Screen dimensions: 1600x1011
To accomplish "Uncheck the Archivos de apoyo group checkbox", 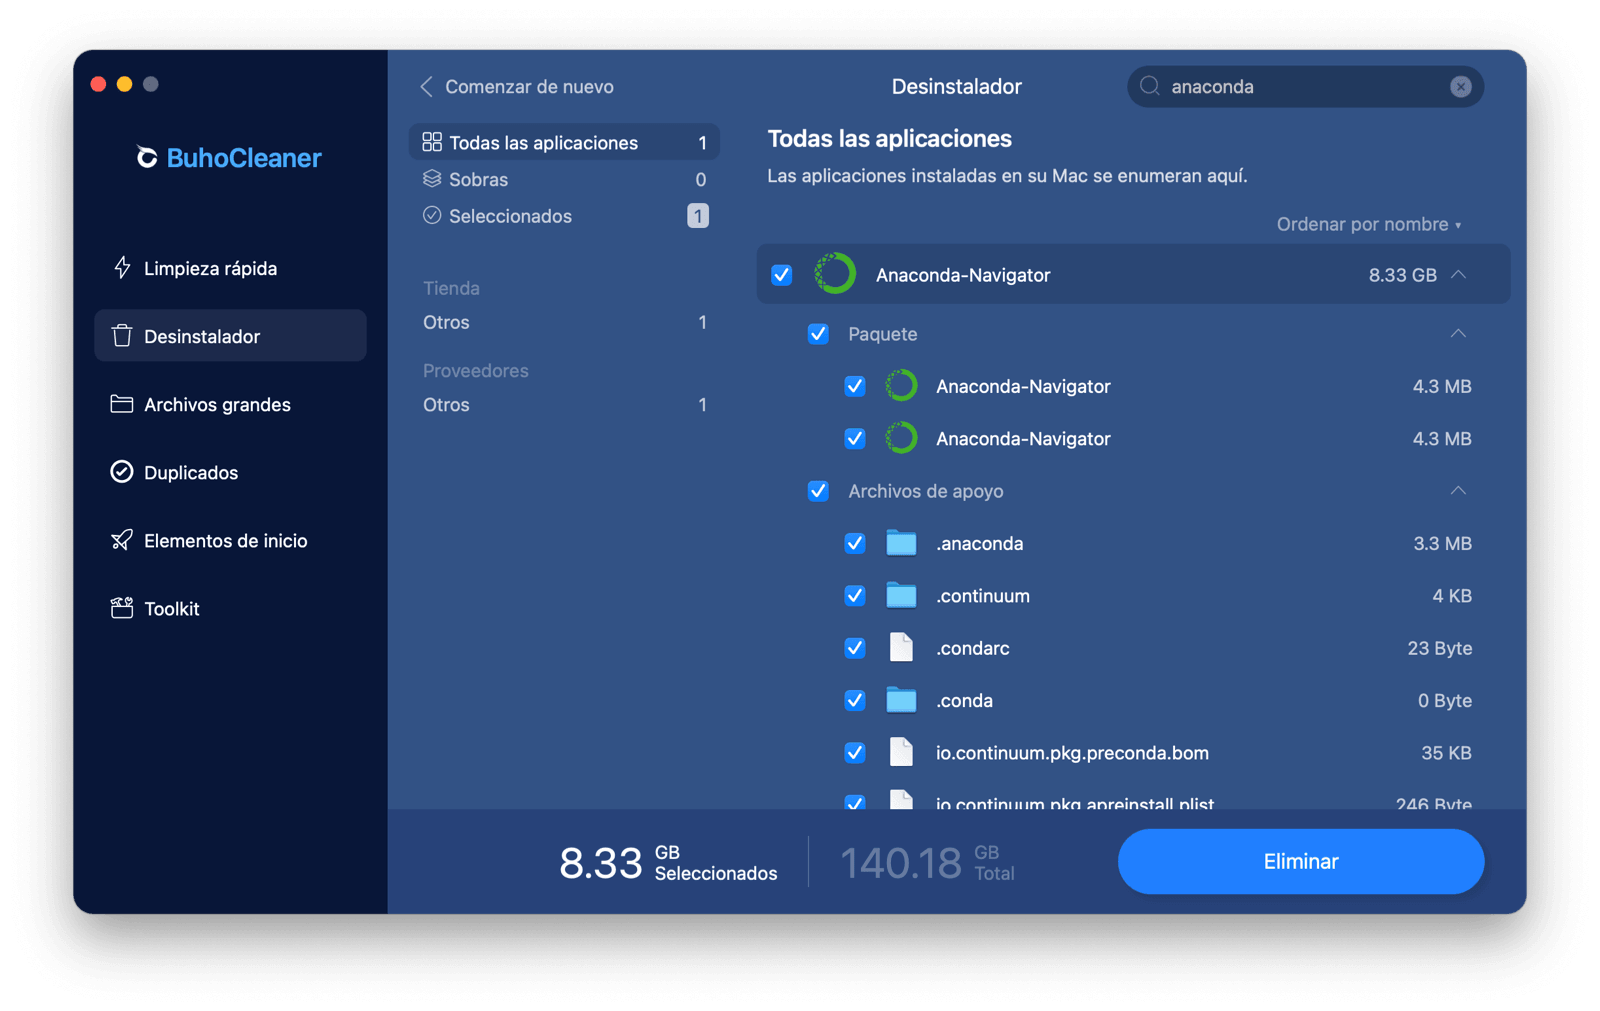I will coord(818,491).
